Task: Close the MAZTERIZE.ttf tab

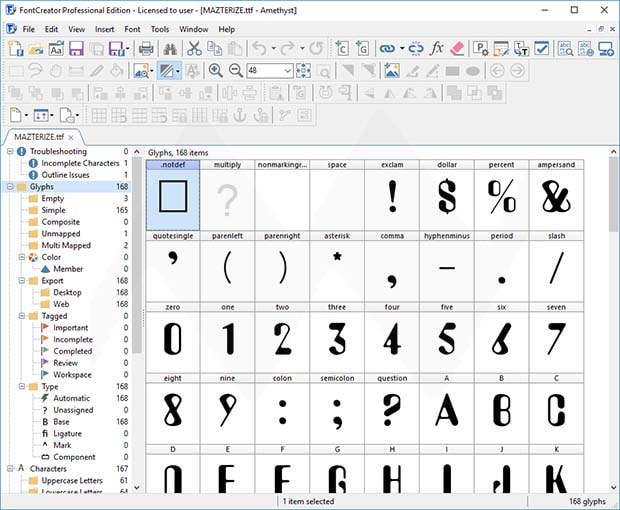Action: [x=71, y=138]
